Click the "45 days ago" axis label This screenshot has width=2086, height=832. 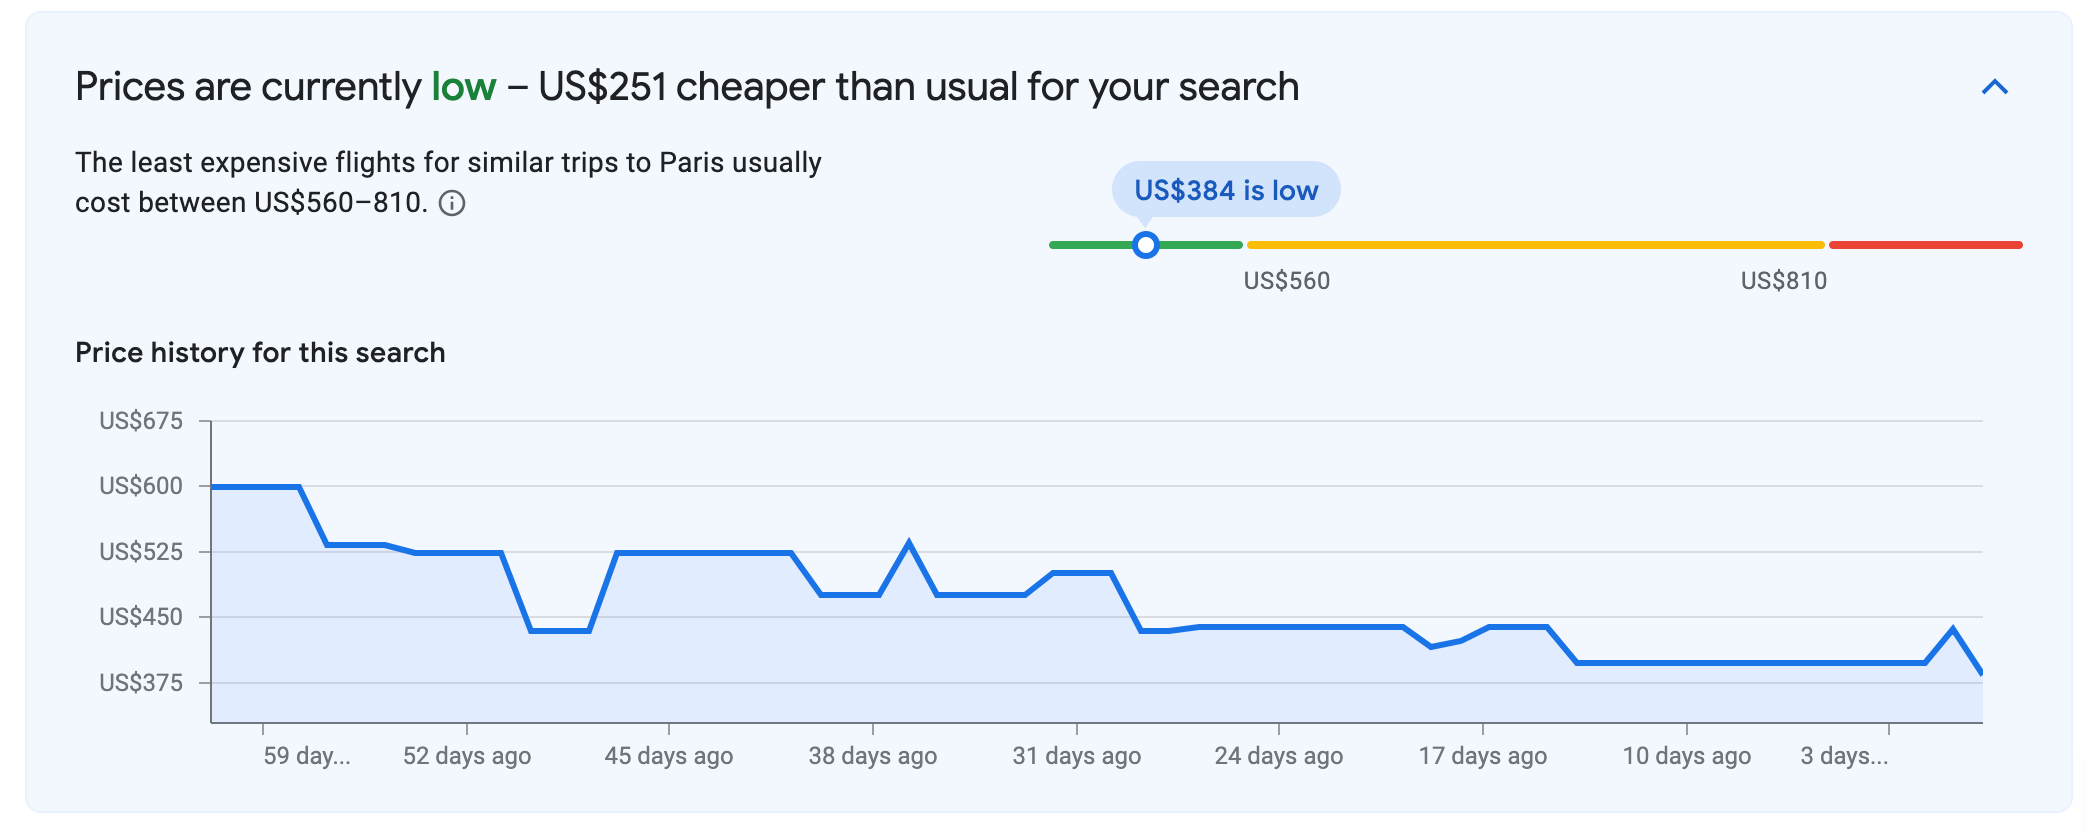point(668,756)
